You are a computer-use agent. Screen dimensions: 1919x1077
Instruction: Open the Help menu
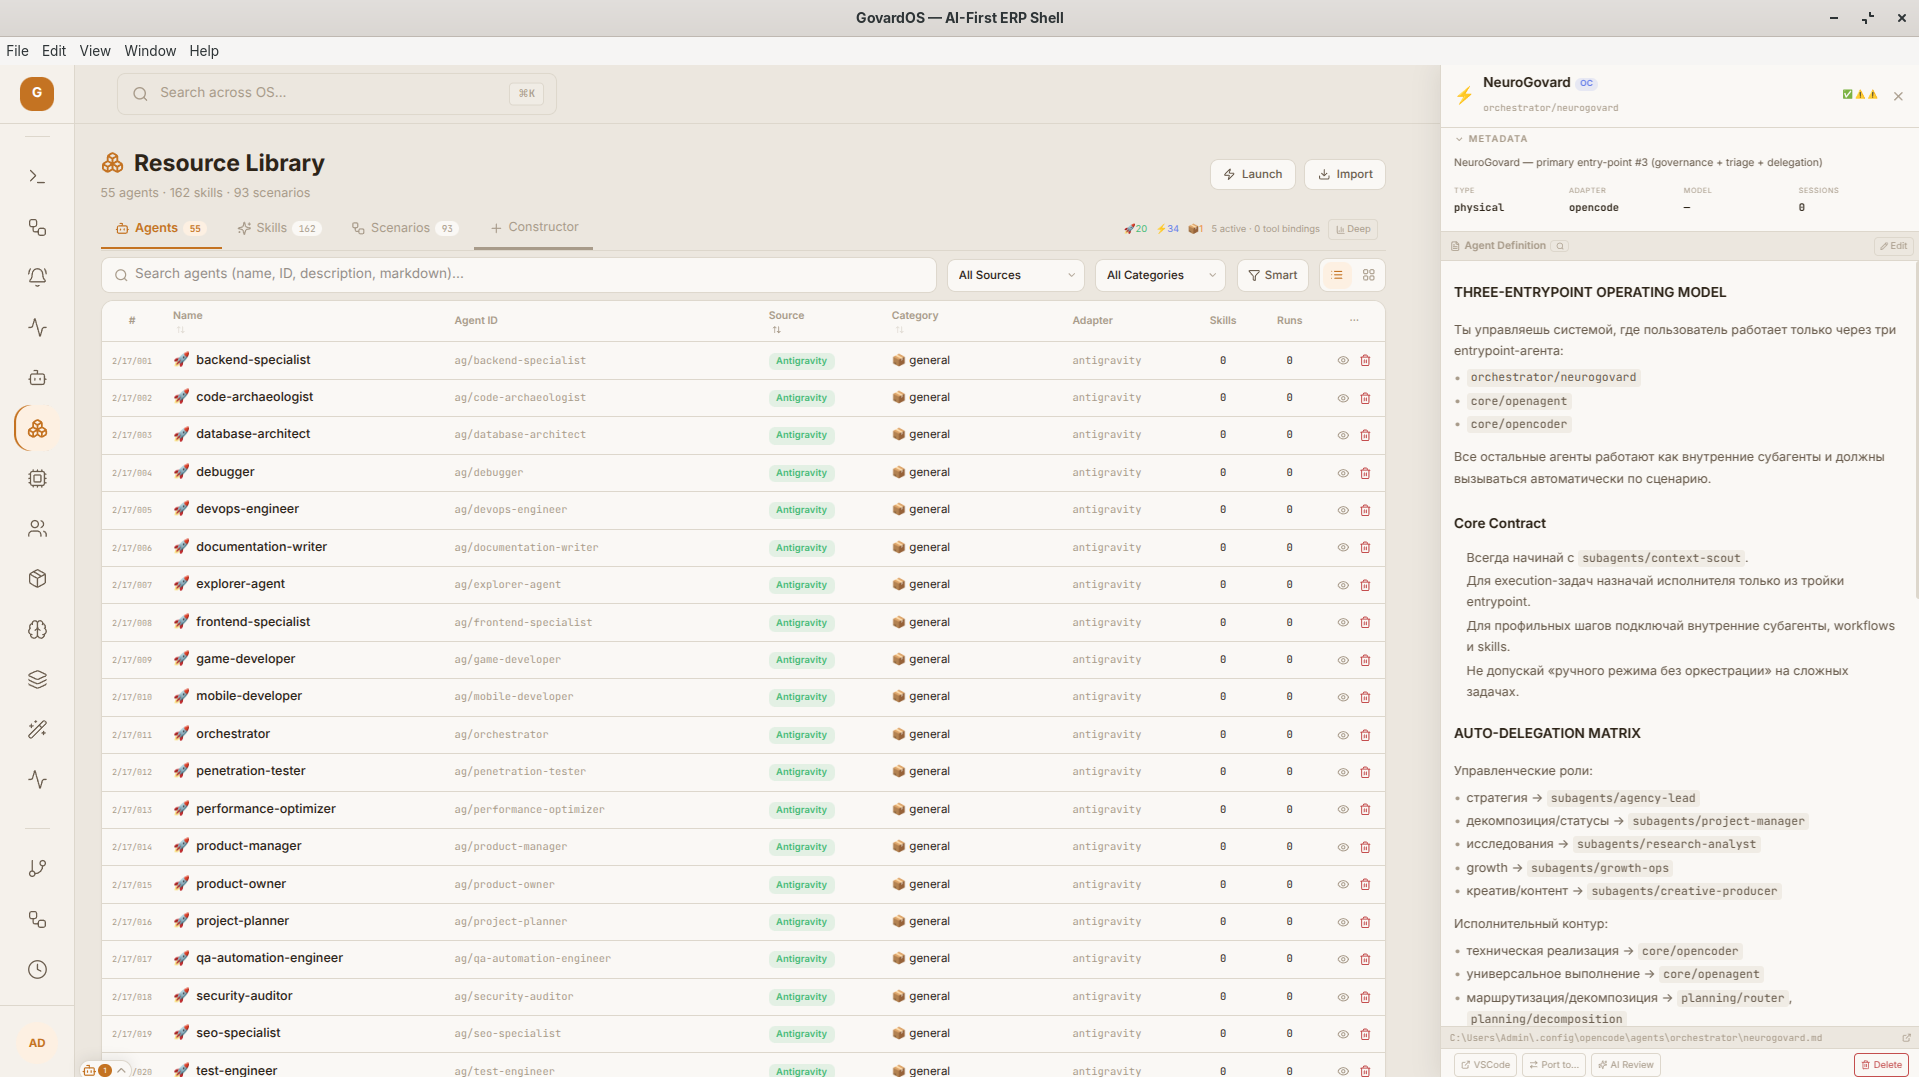point(204,51)
